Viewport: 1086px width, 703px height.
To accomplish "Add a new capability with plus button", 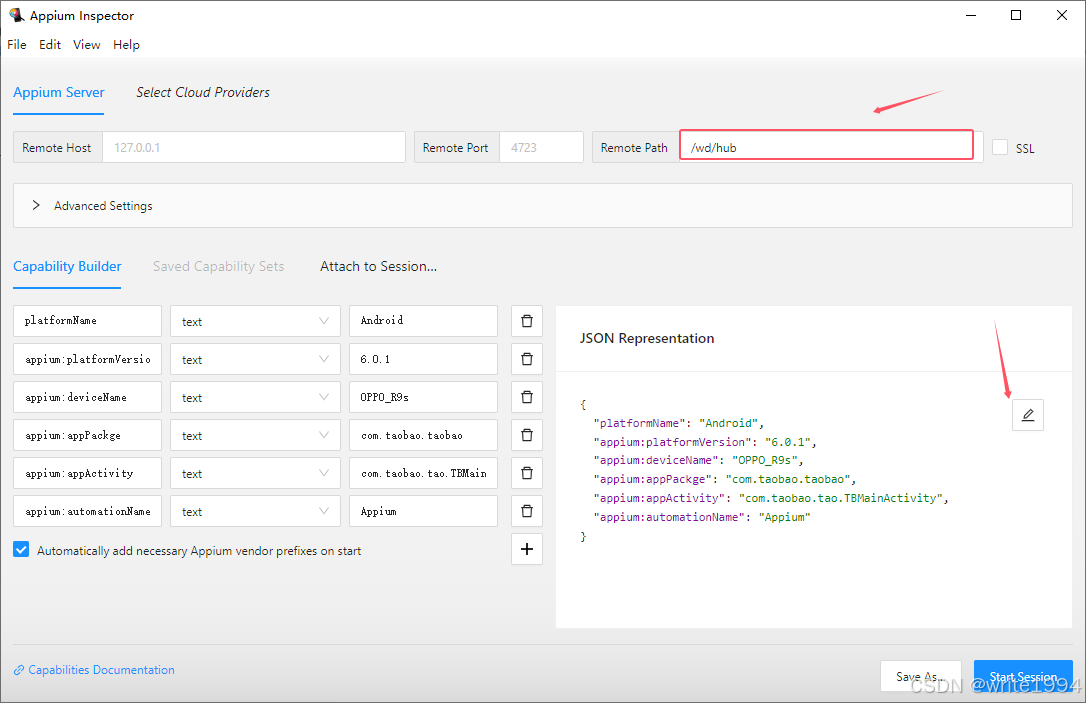I will tap(526, 549).
